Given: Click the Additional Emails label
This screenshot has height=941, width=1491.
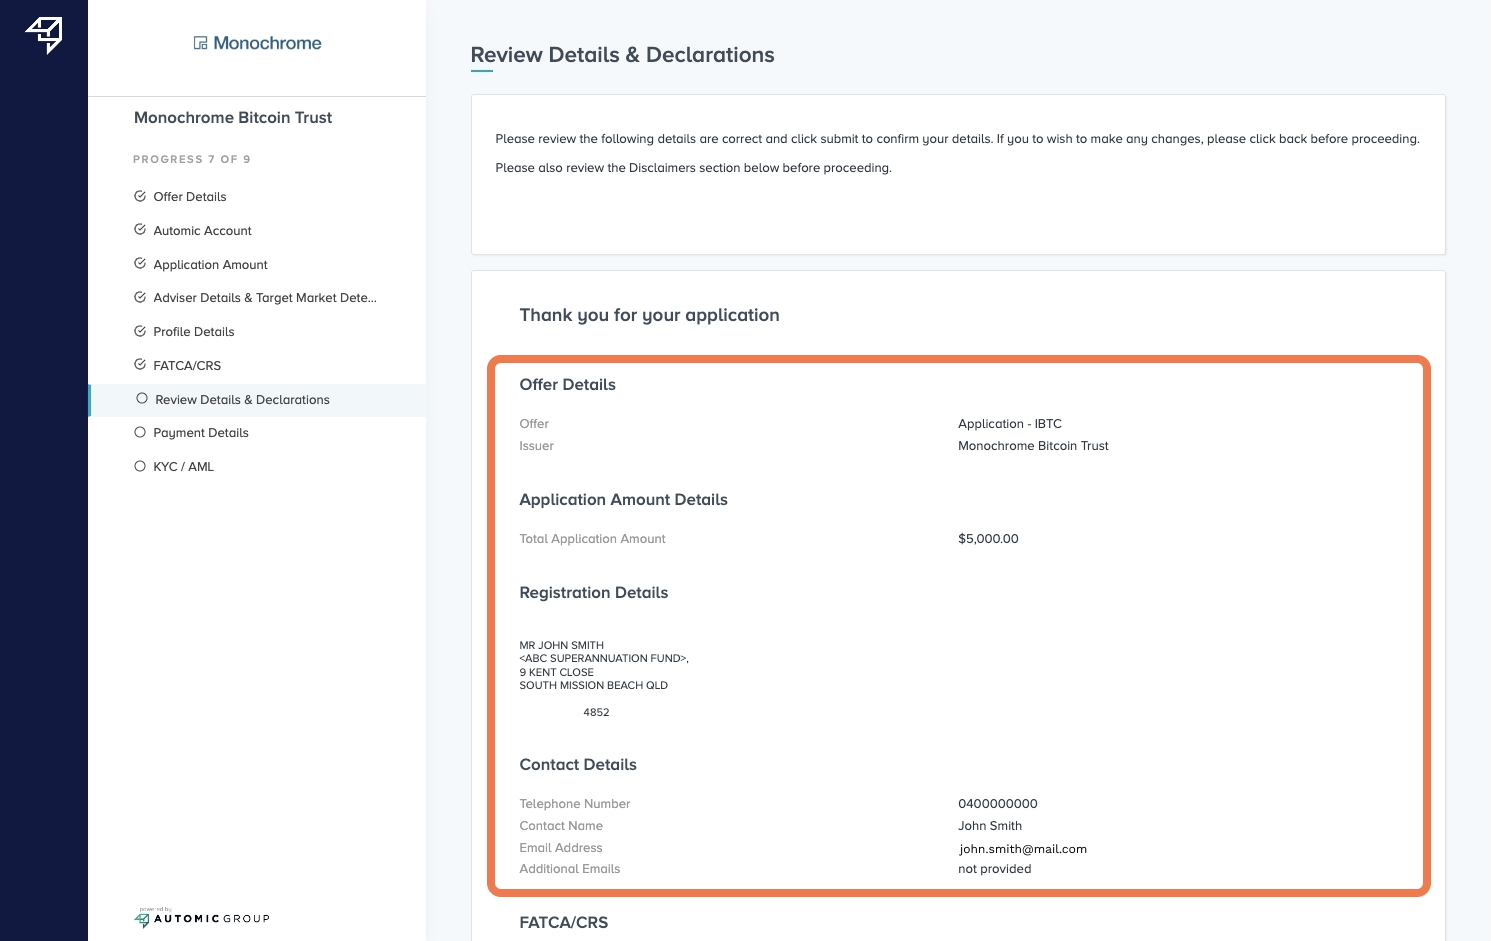Looking at the screenshot, I should pos(570,869).
